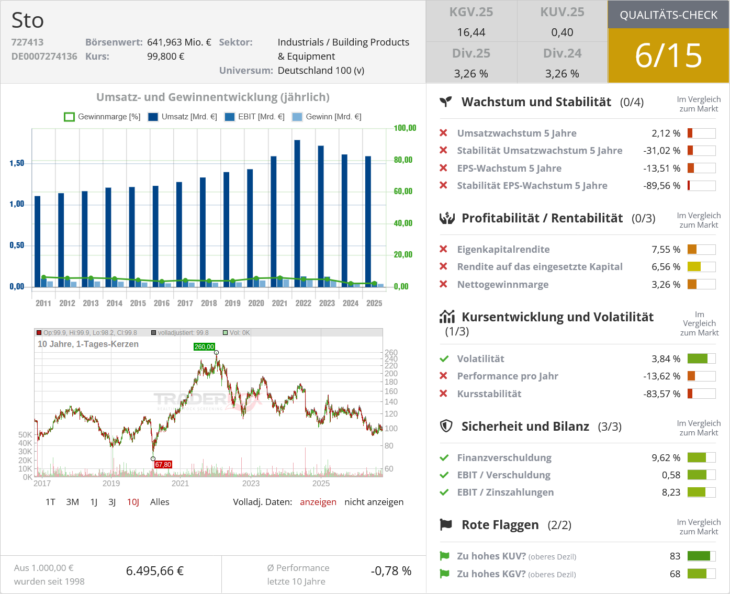Select the 1T chart time range
The width and height of the screenshot is (730, 594).
tap(50, 502)
